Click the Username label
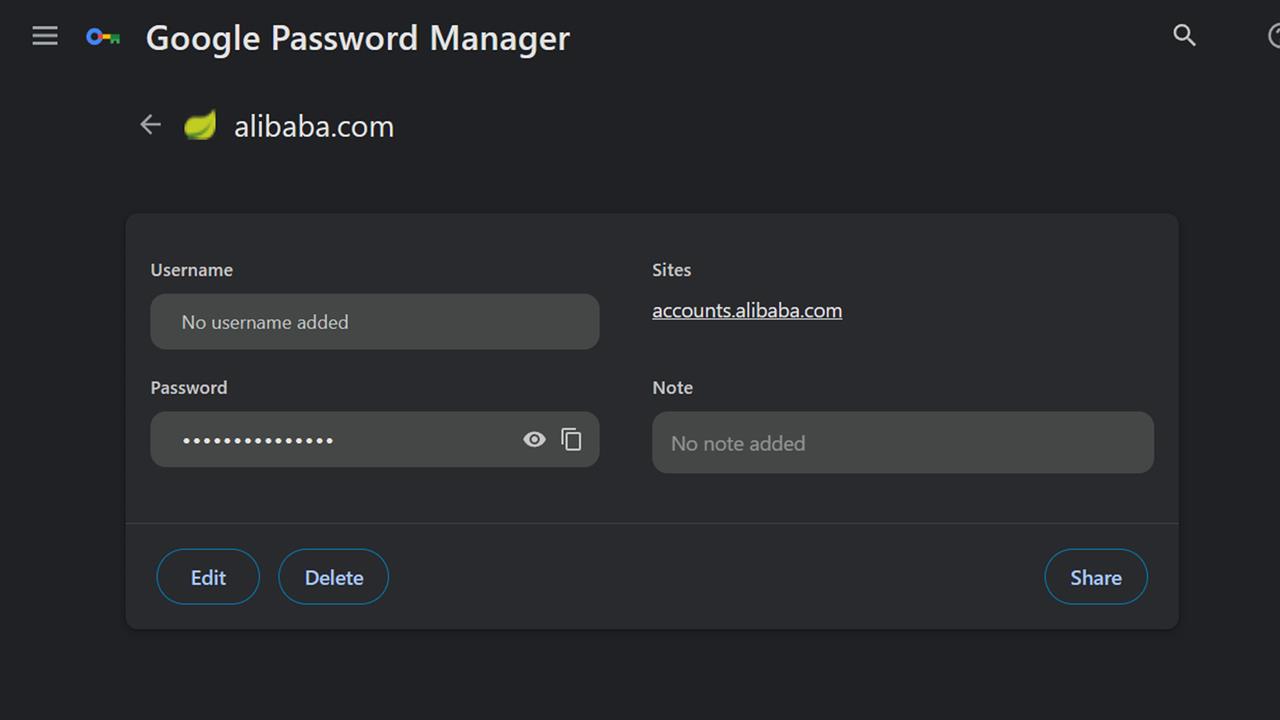The image size is (1280, 720). click(191, 270)
